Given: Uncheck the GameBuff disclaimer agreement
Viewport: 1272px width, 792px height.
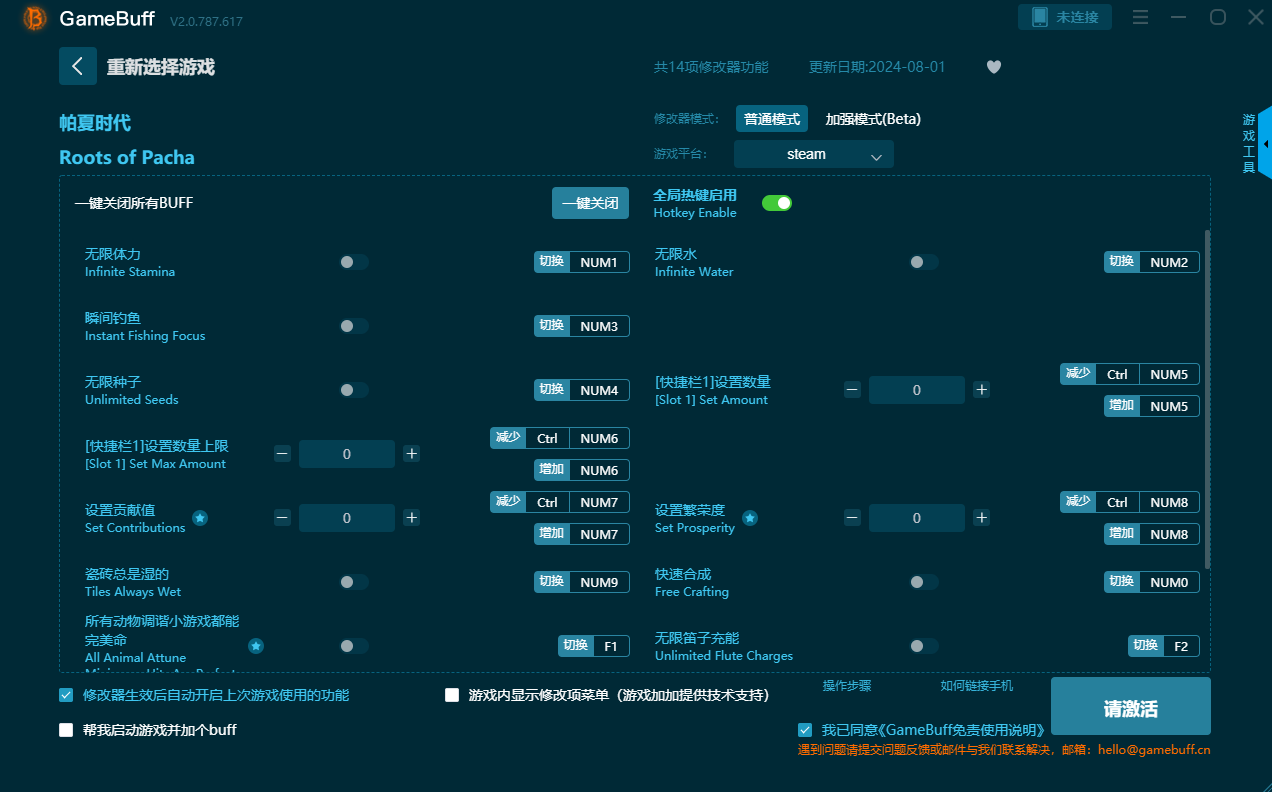Looking at the screenshot, I should pos(805,730).
